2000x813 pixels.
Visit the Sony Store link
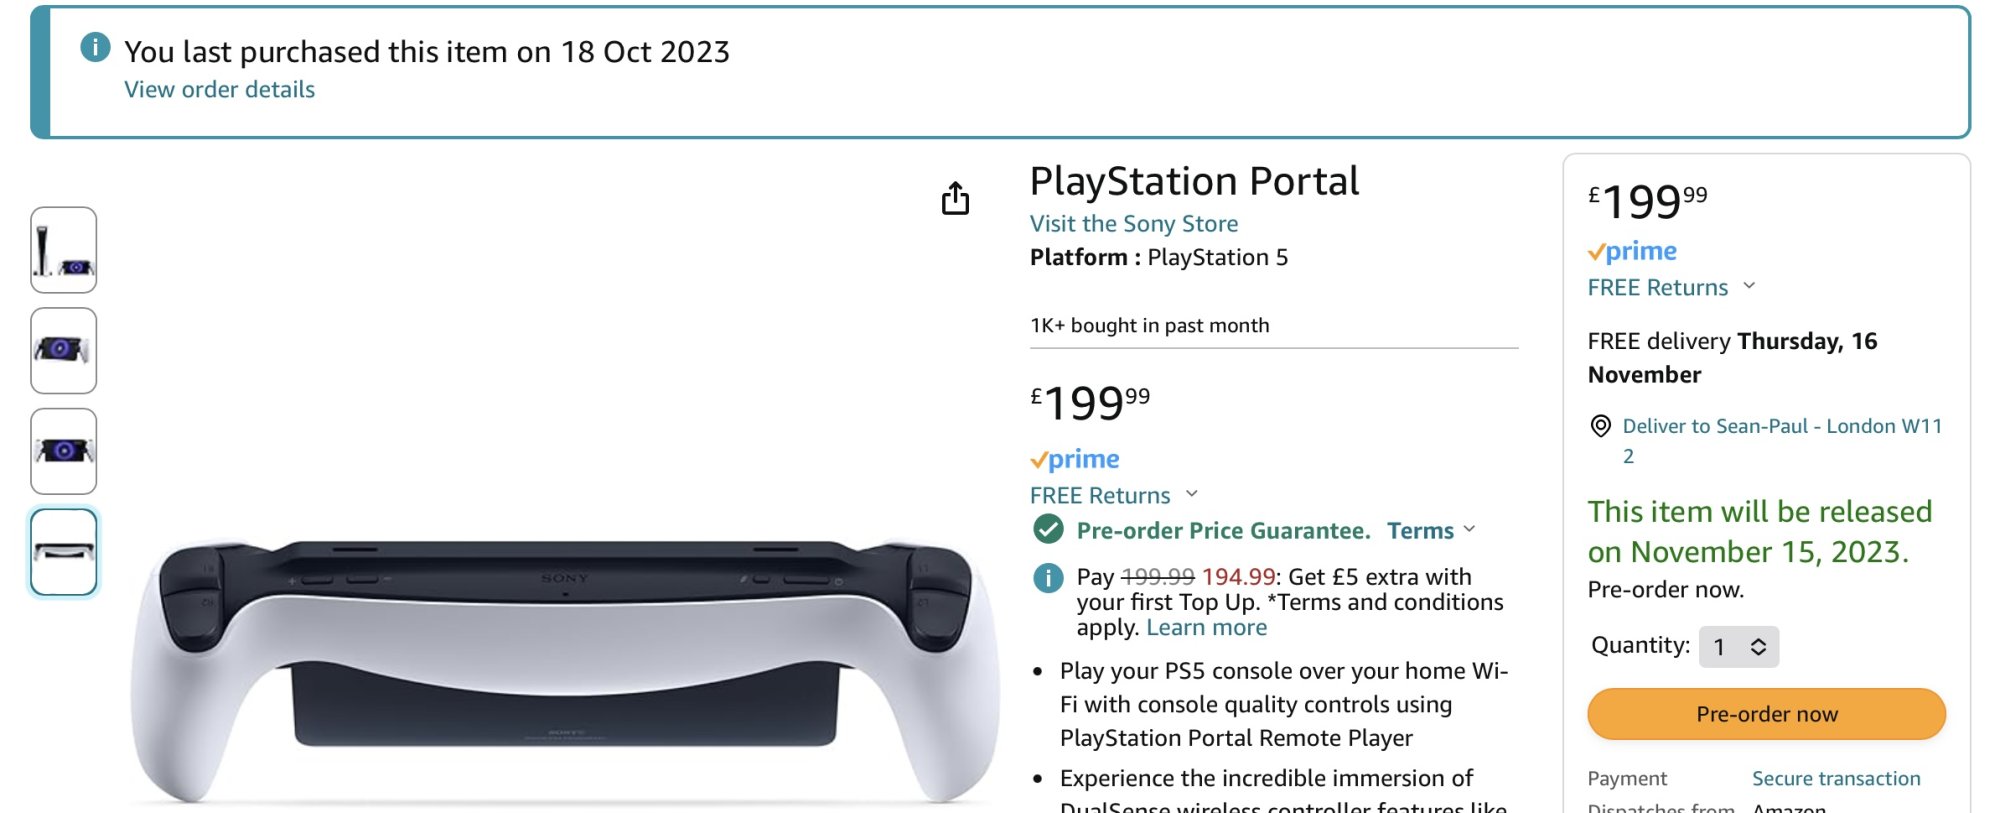coord(1134,224)
